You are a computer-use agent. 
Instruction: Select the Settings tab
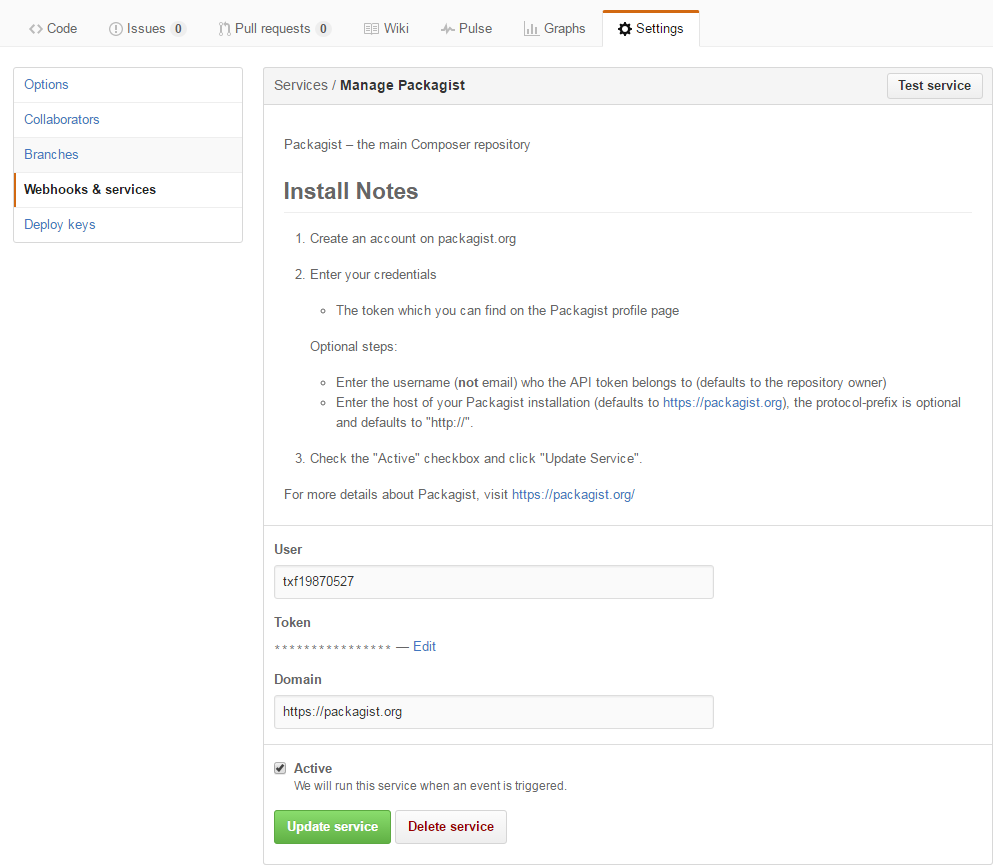click(x=651, y=28)
